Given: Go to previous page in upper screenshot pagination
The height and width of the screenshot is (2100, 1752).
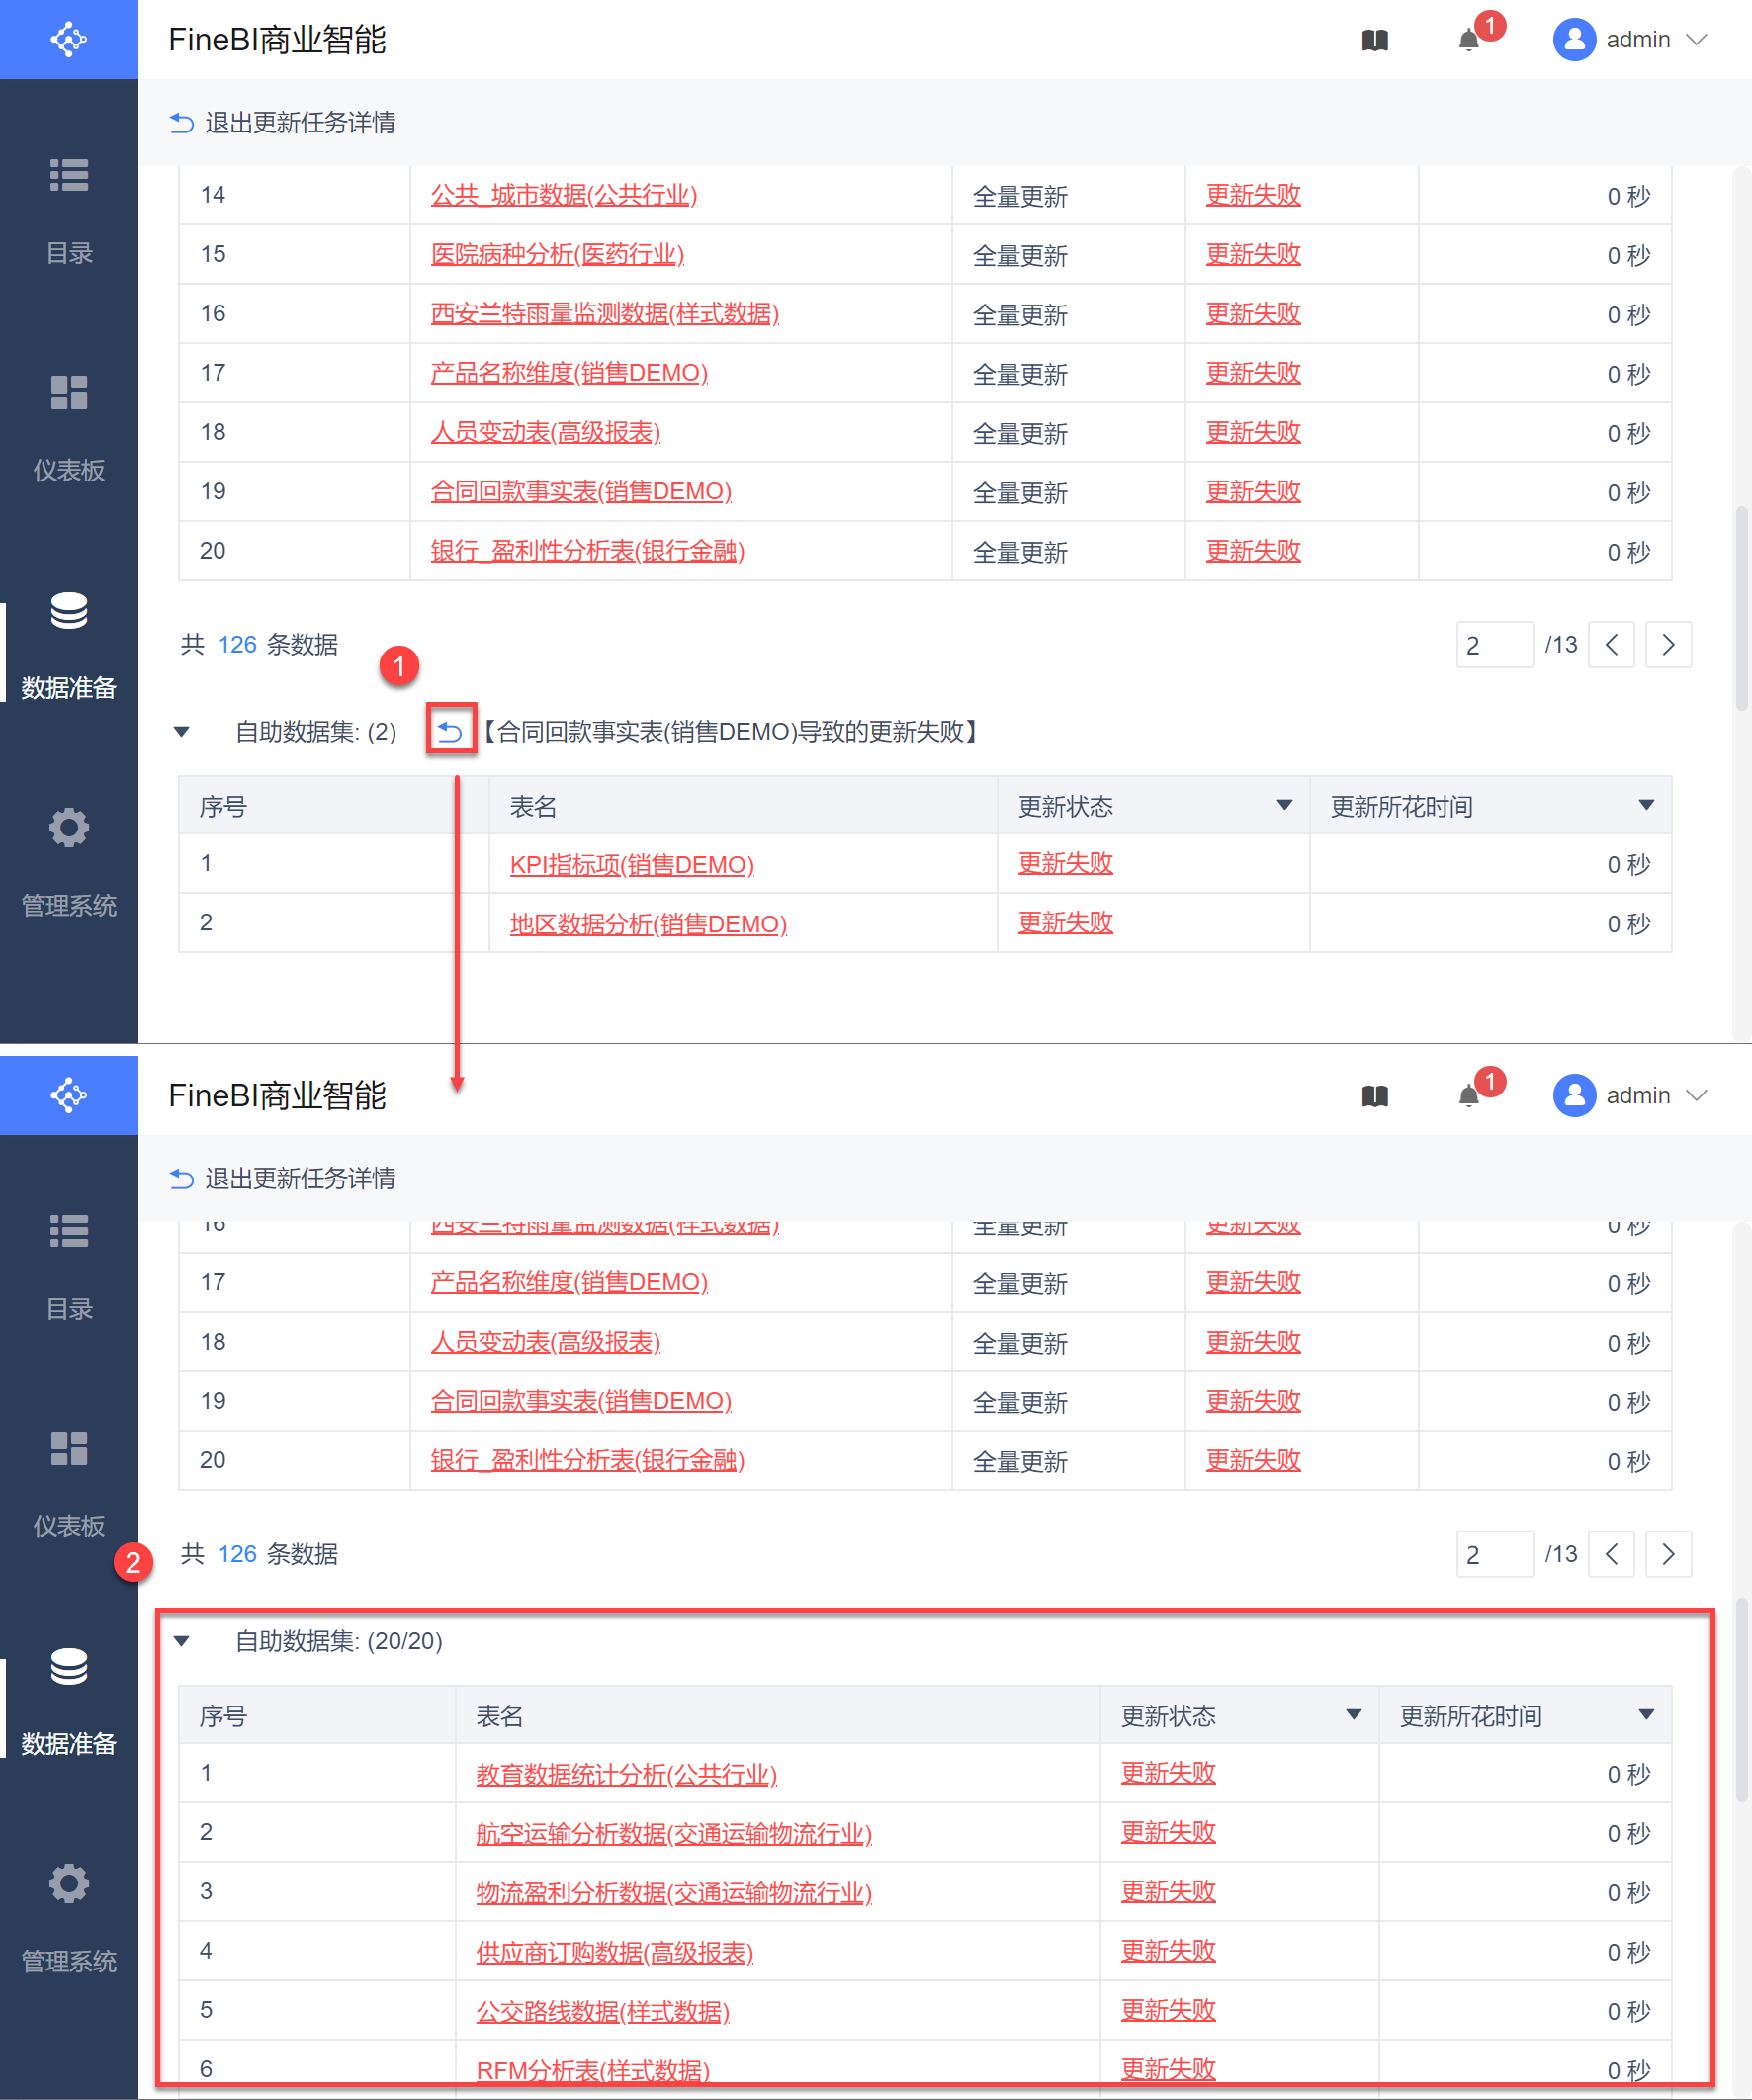Looking at the screenshot, I should (x=1611, y=644).
